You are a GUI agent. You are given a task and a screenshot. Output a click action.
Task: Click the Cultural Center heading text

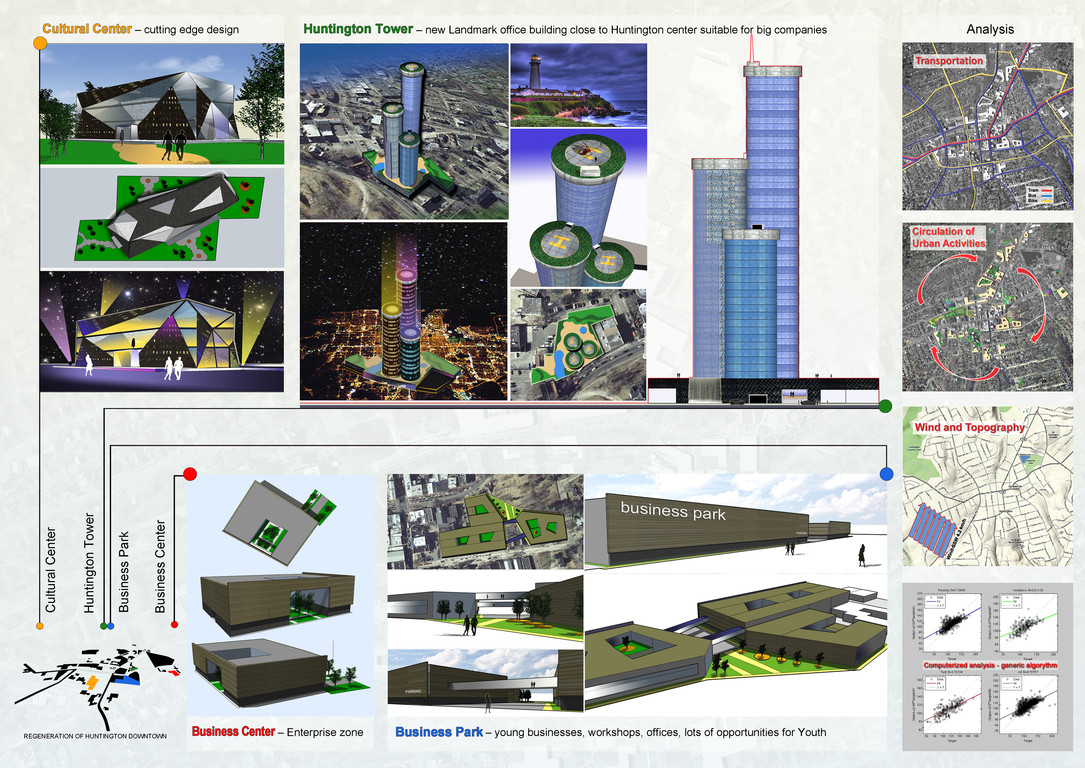(87, 29)
